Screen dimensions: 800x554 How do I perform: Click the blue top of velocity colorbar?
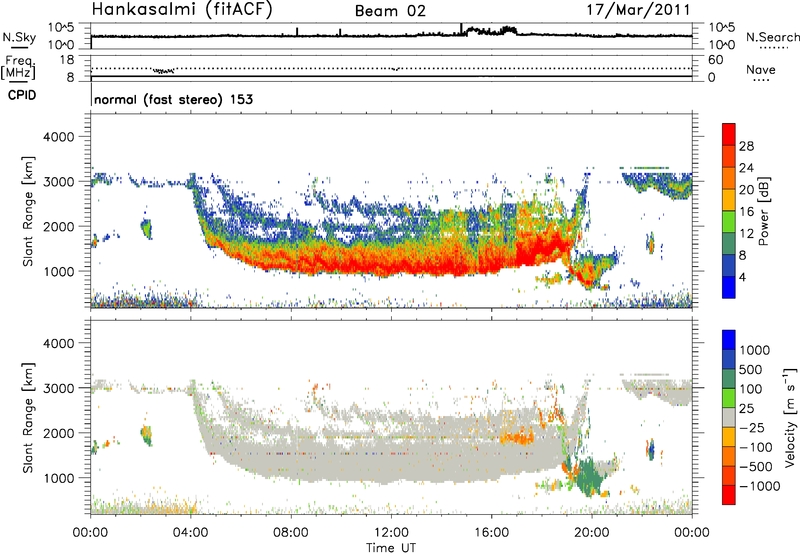click(729, 340)
